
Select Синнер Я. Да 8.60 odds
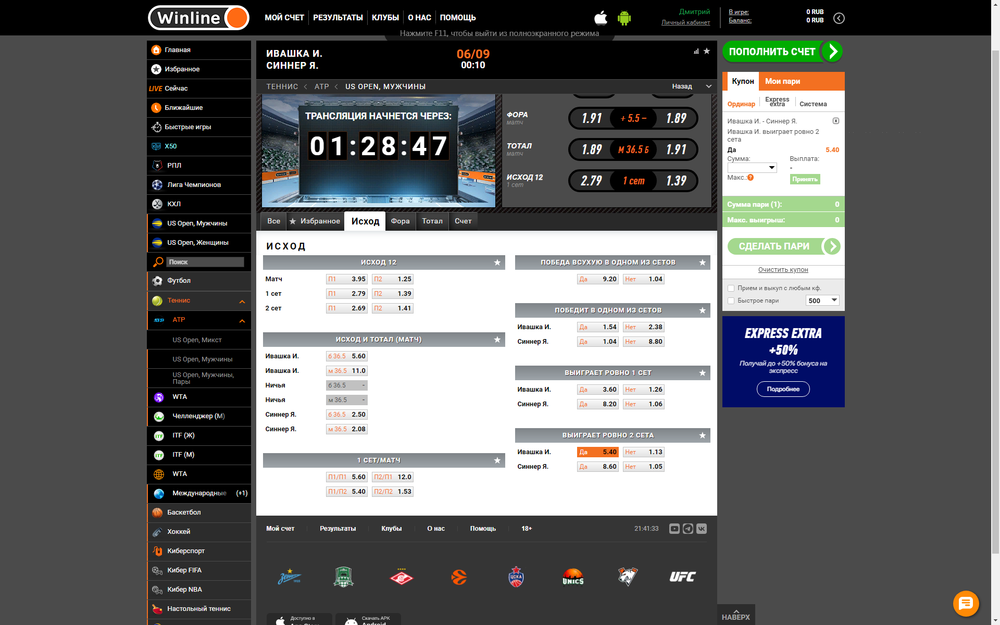coord(598,467)
